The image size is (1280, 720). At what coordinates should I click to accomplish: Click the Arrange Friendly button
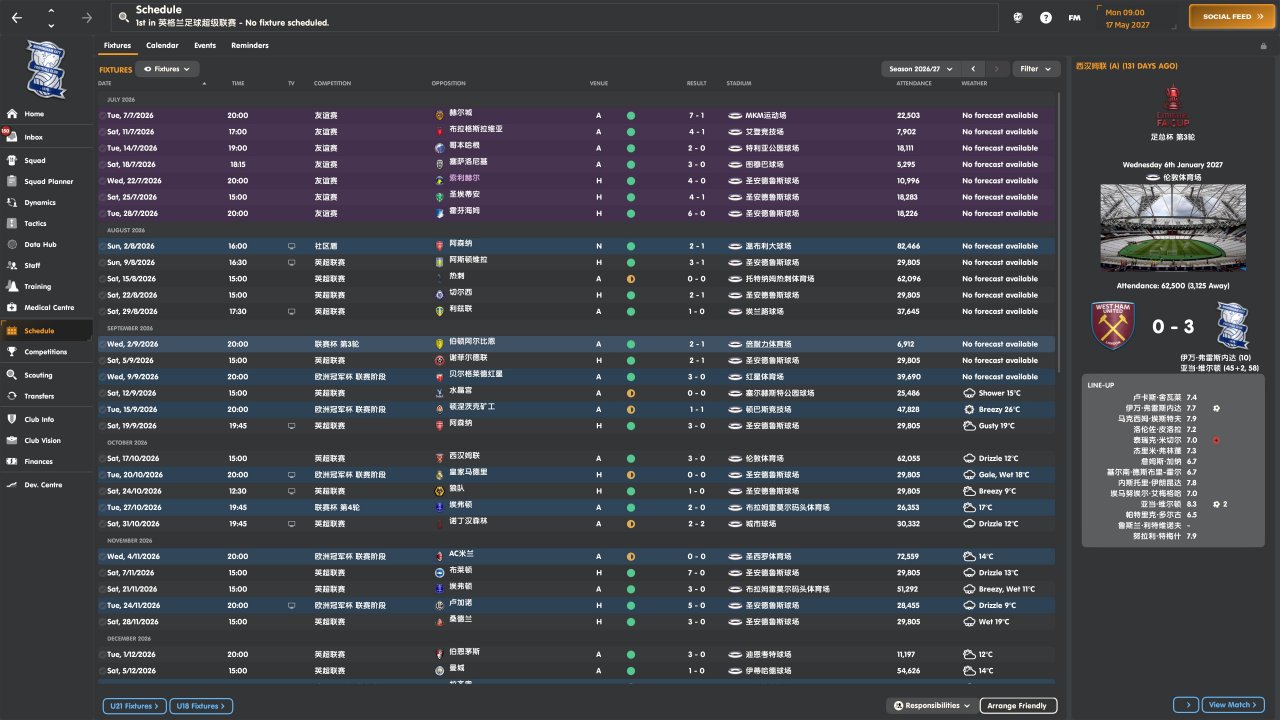point(1017,706)
